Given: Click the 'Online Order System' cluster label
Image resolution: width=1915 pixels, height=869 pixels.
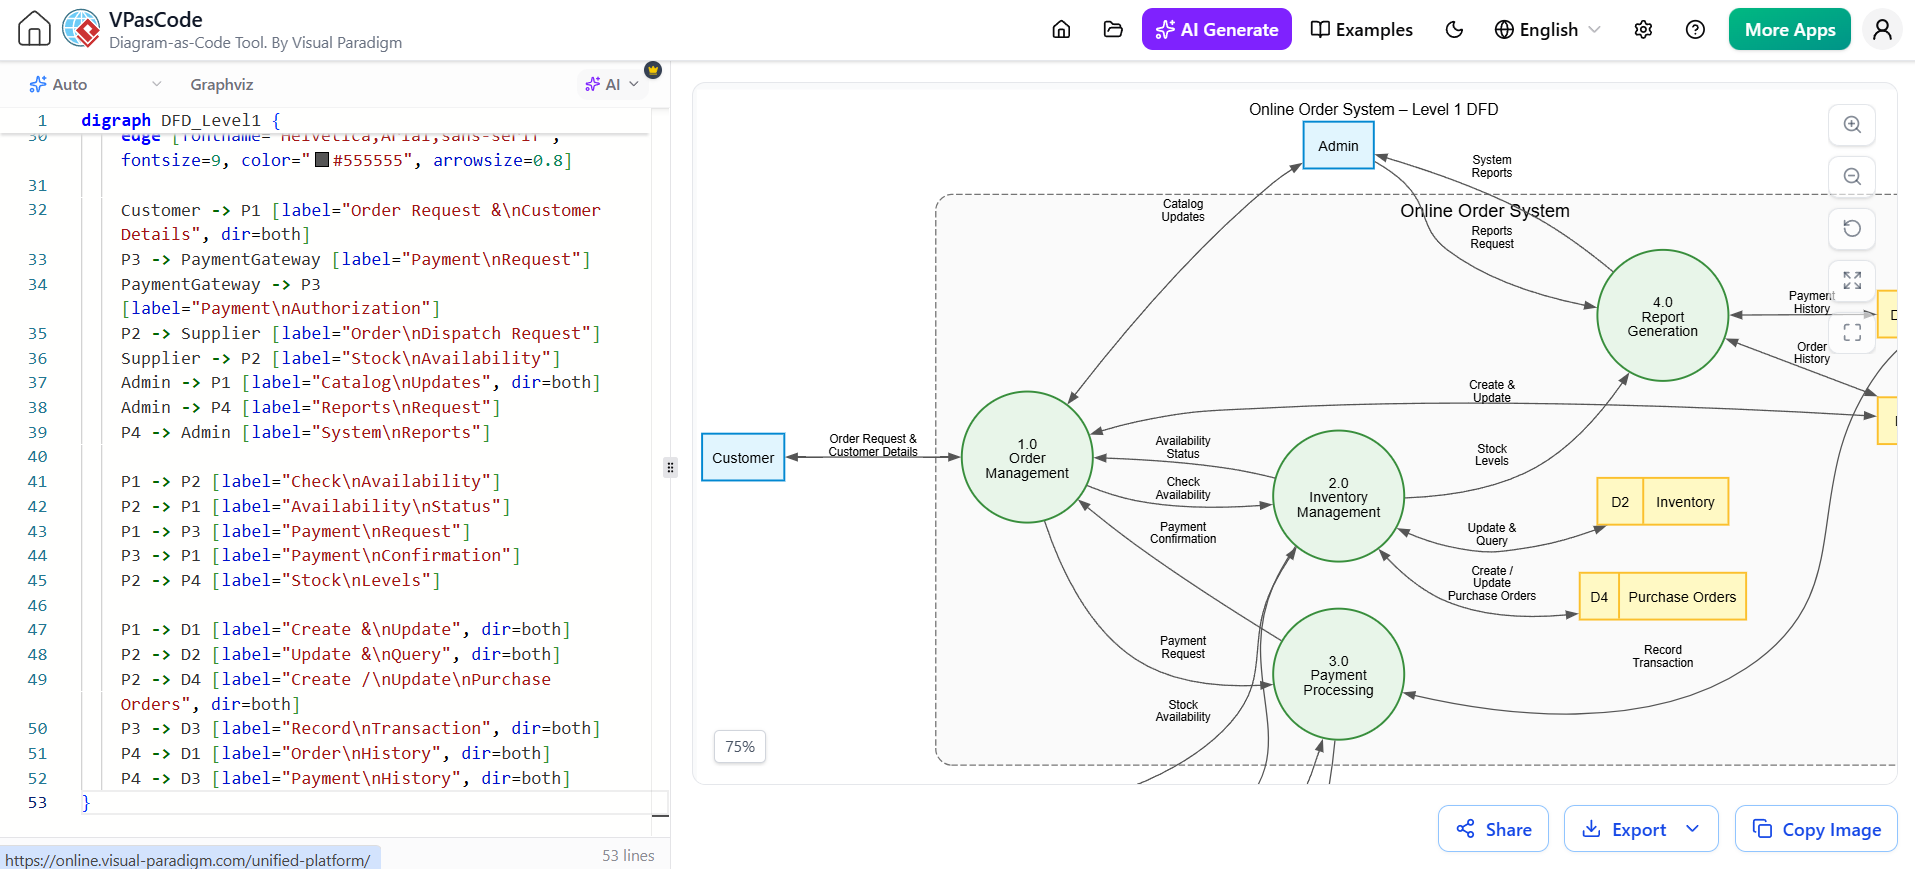Looking at the screenshot, I should tap(1484, 211).
